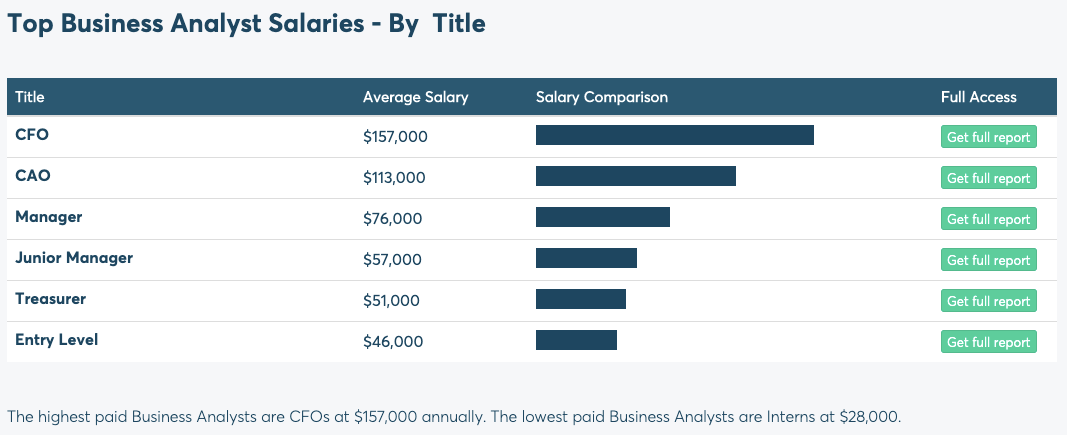Click the Top Business Analyst Salaries heading
The width and height of the screenshot is (1067, 435).
click(246, 23)
